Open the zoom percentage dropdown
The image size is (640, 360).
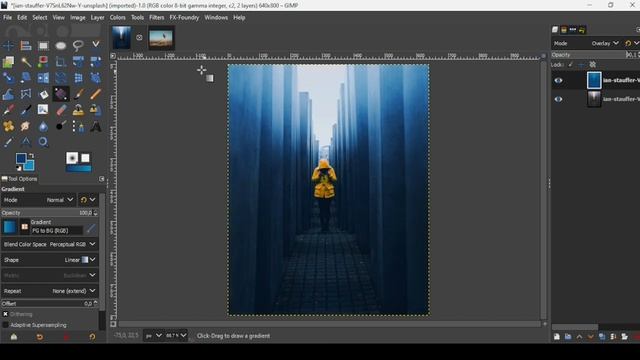[176, 336]
